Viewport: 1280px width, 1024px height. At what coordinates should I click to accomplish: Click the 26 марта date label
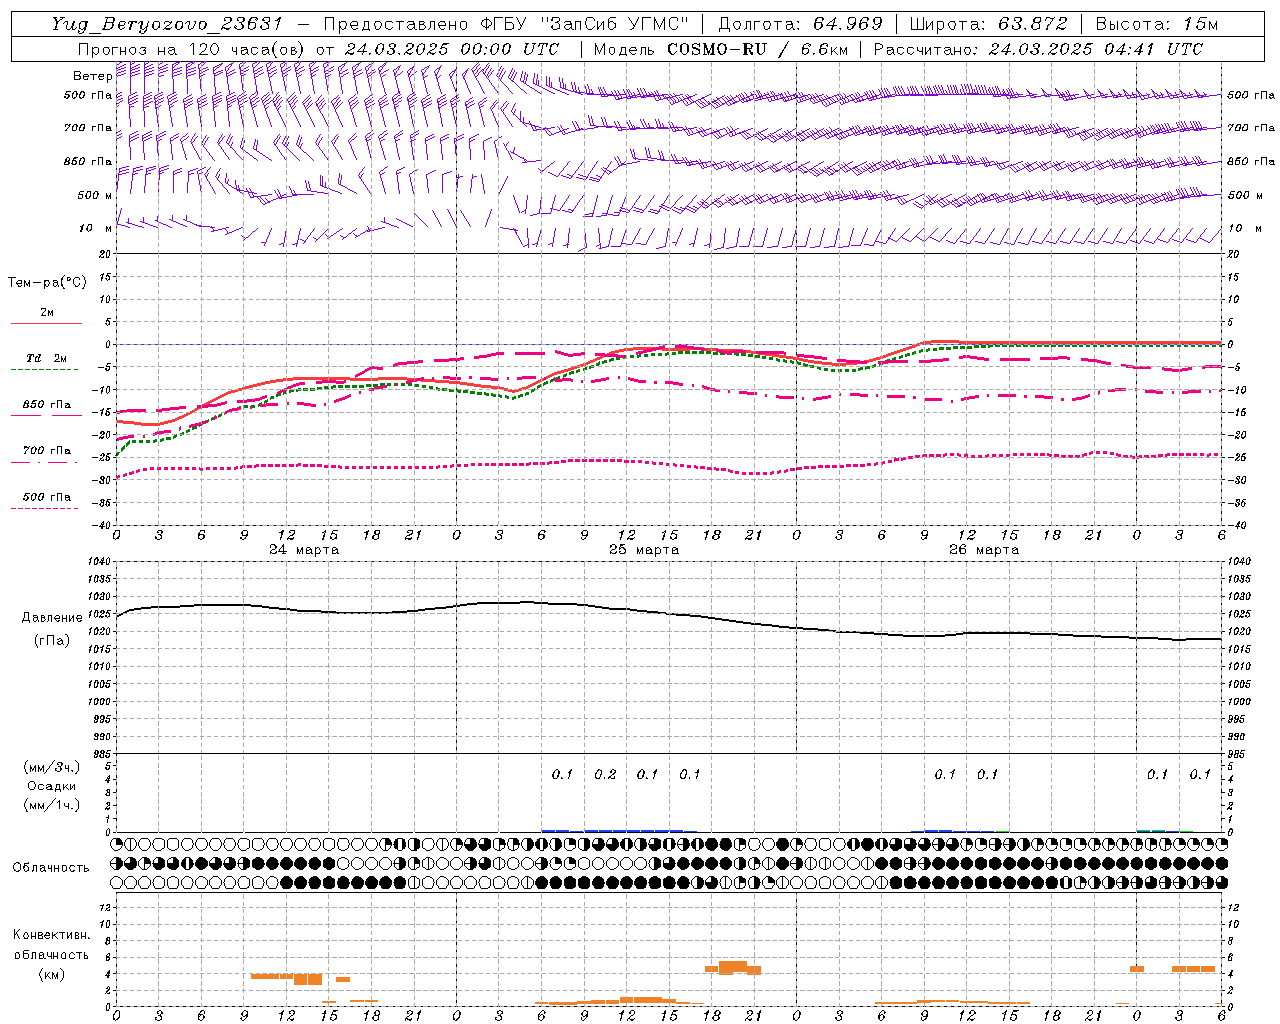(984, 550)
